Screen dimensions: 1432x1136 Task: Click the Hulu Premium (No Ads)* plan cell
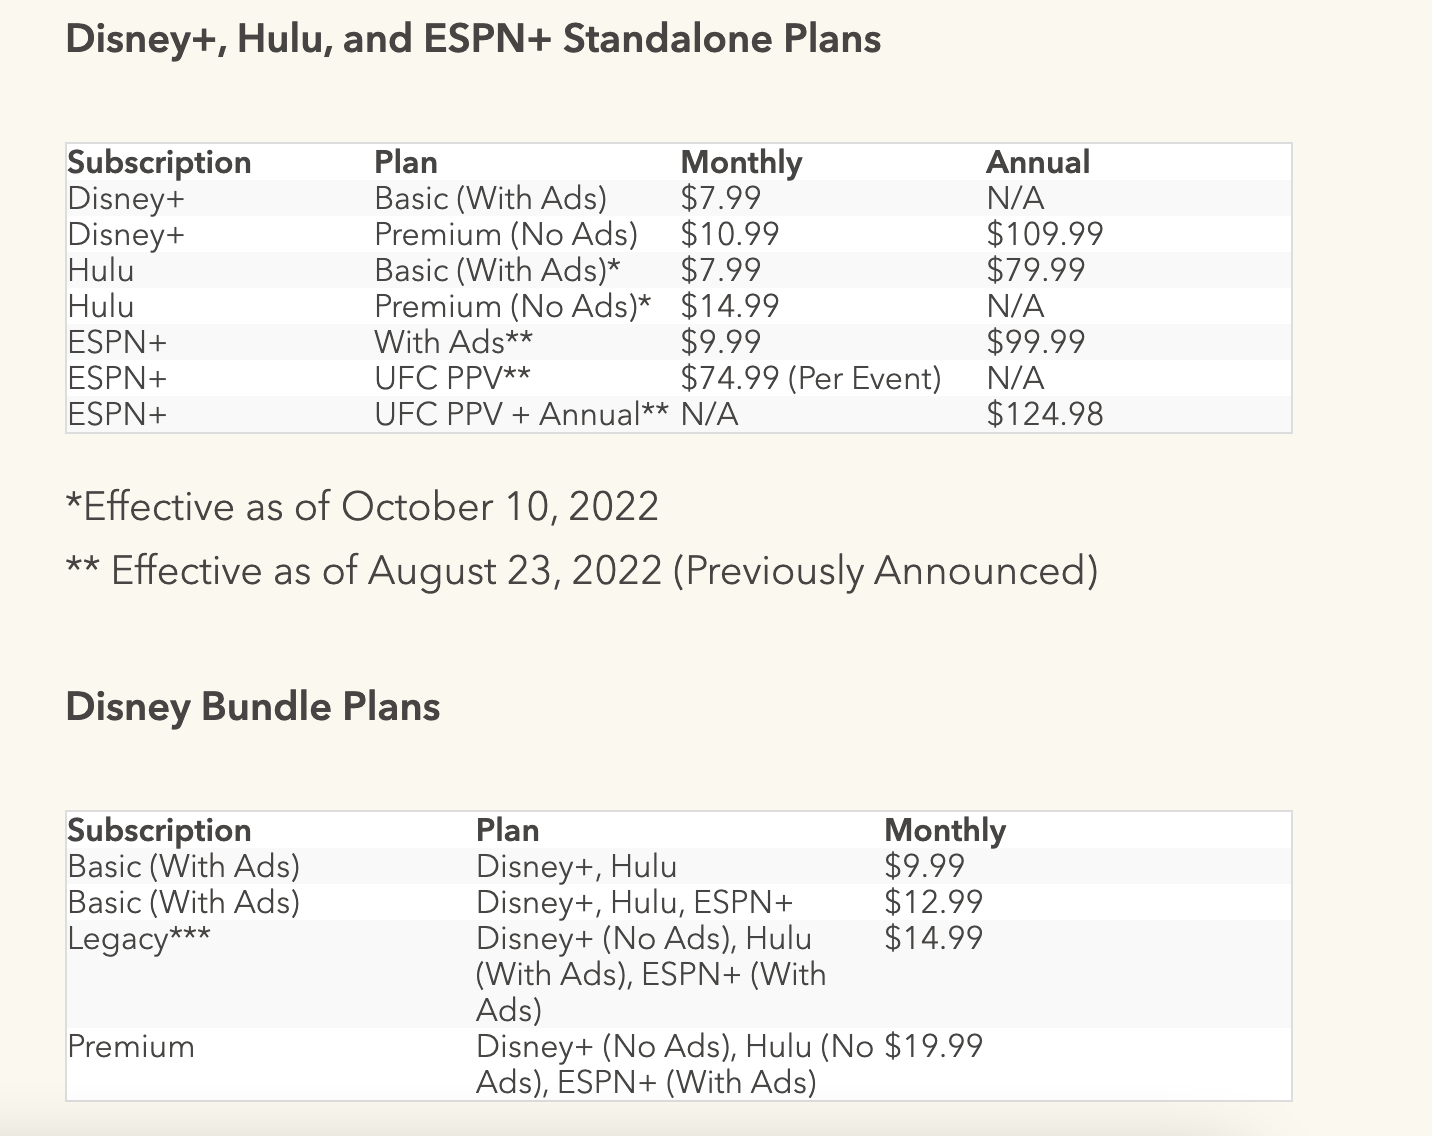(x=512, y=306)
